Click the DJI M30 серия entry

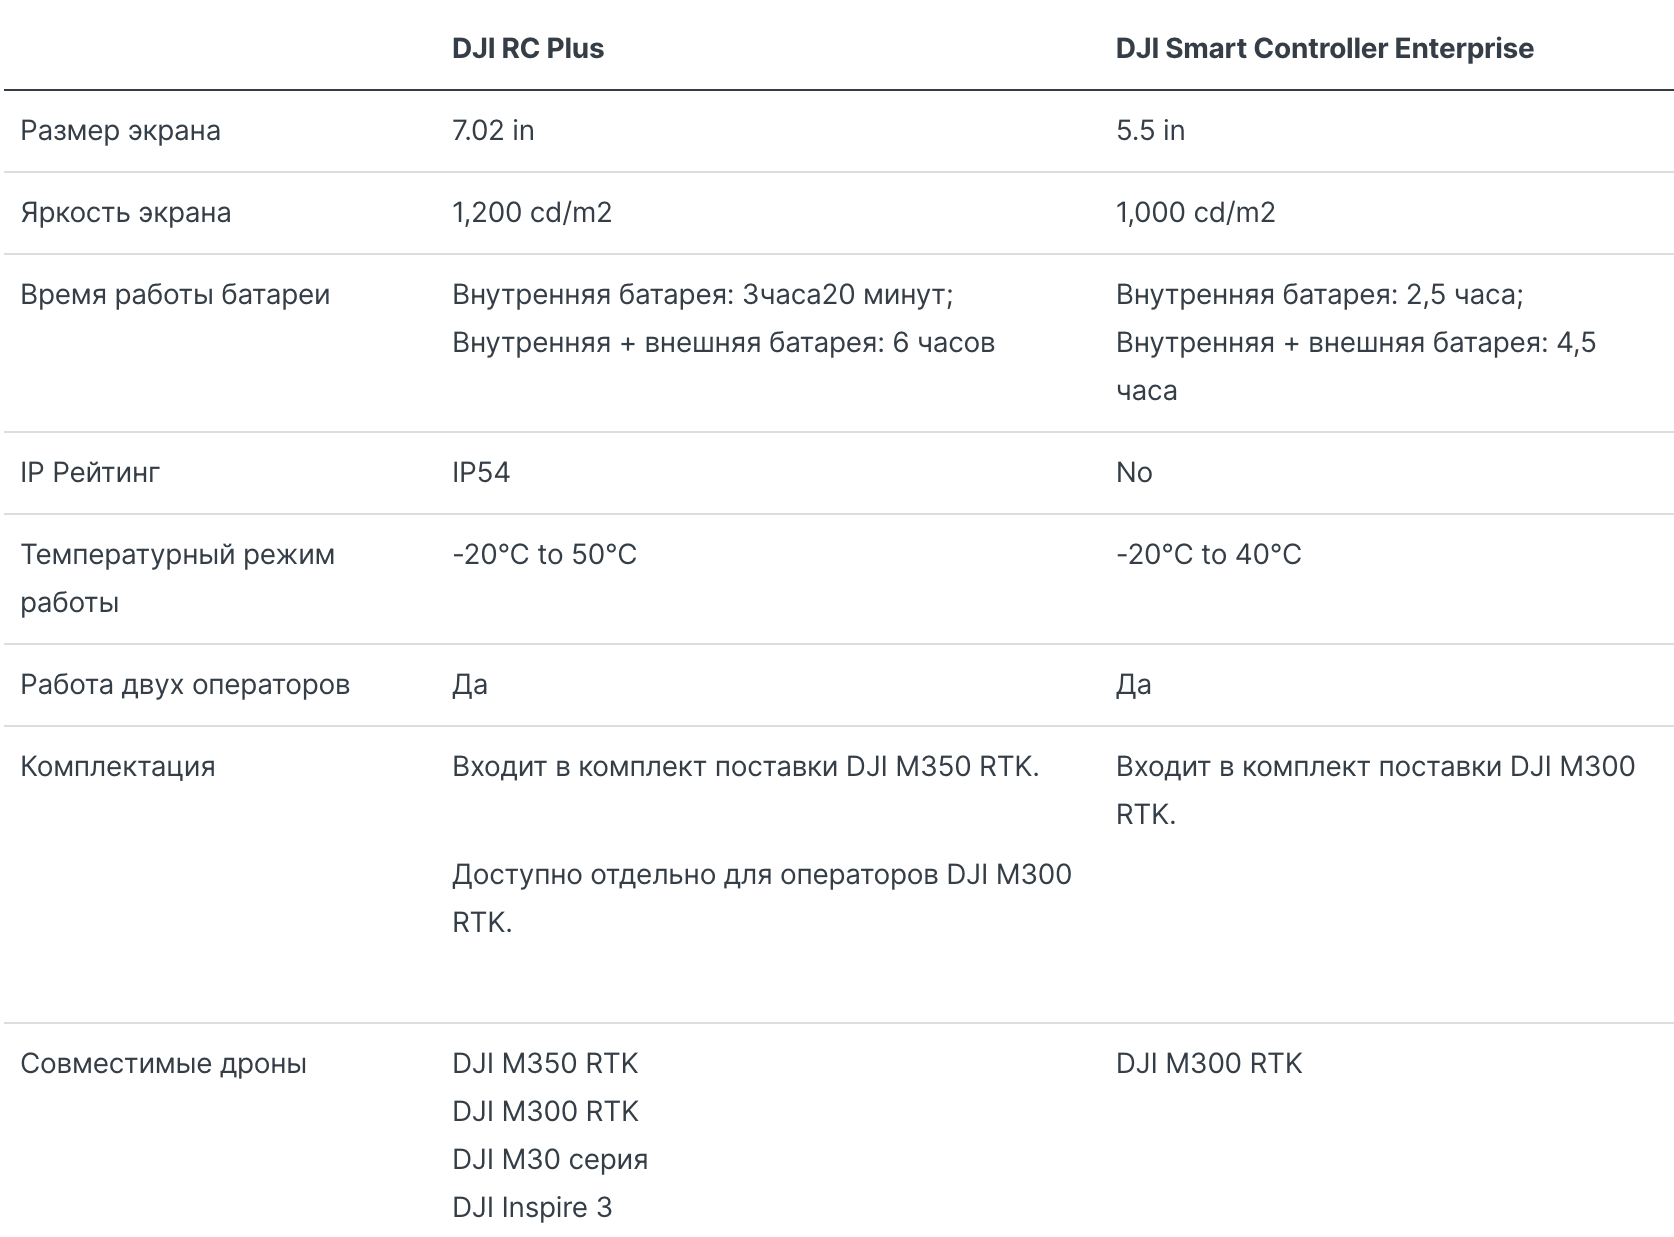click(550, 1160)
